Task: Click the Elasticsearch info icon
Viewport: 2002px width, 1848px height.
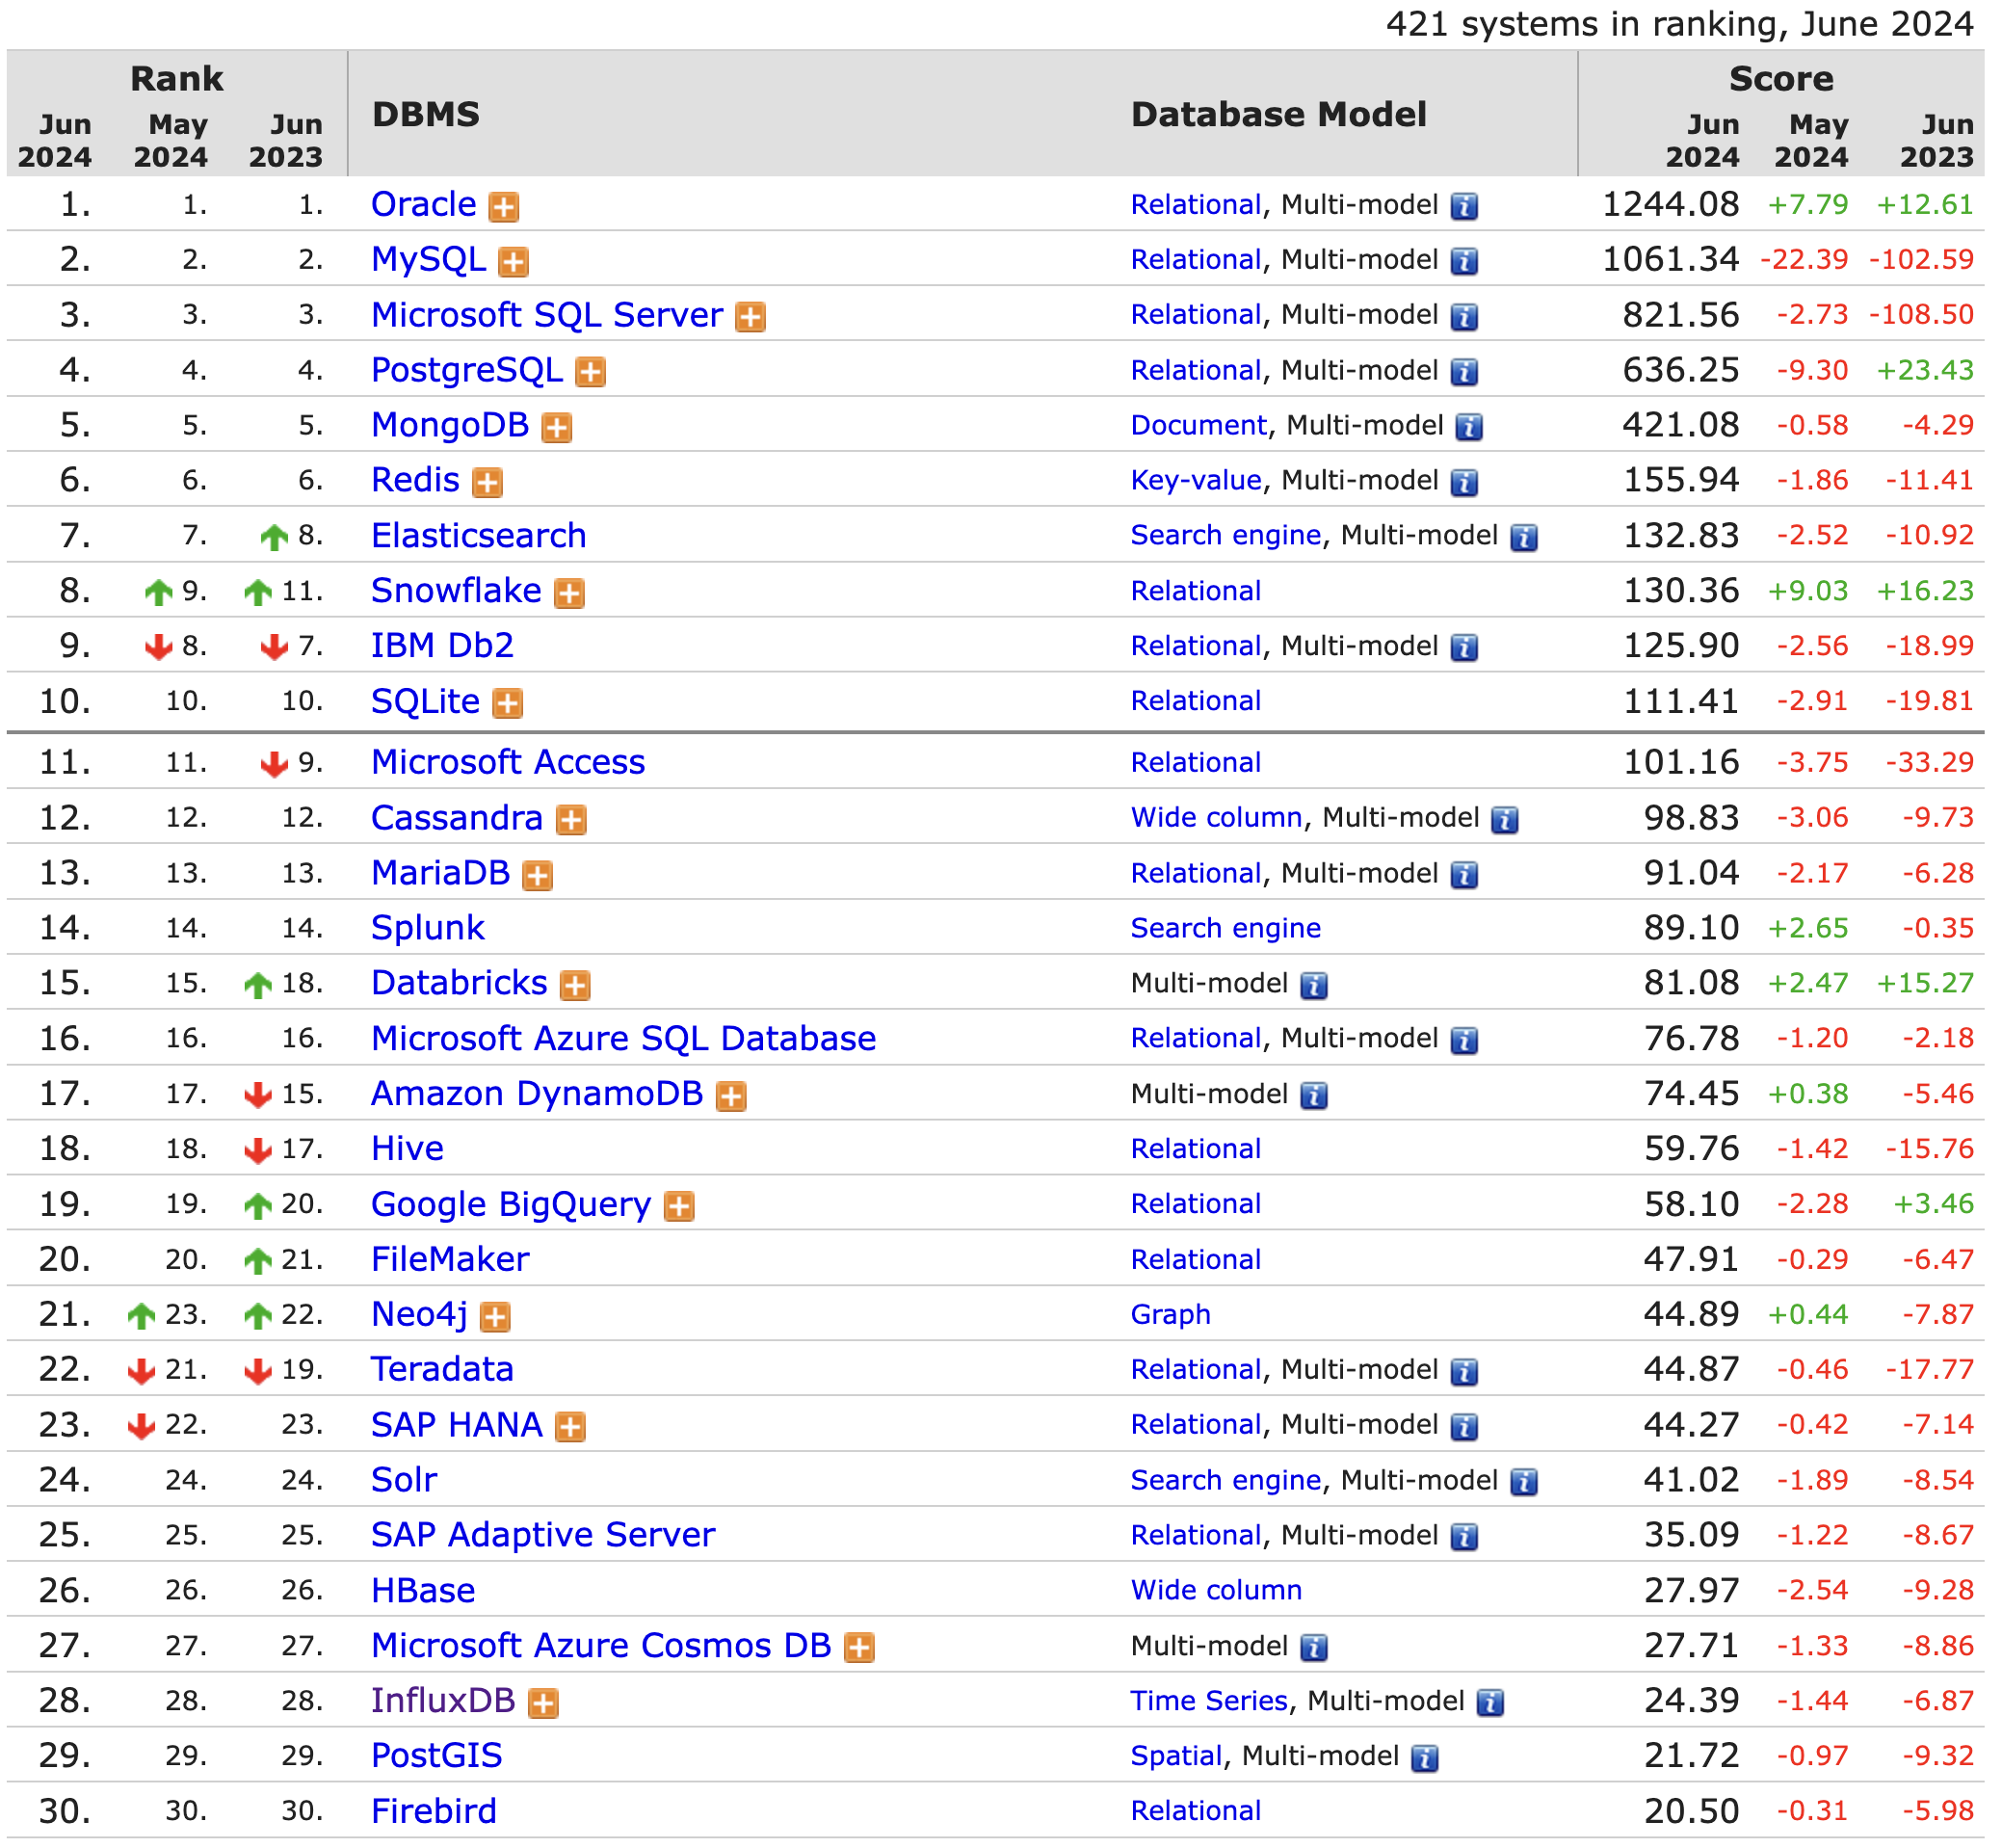Action: tap(1533, 535)
